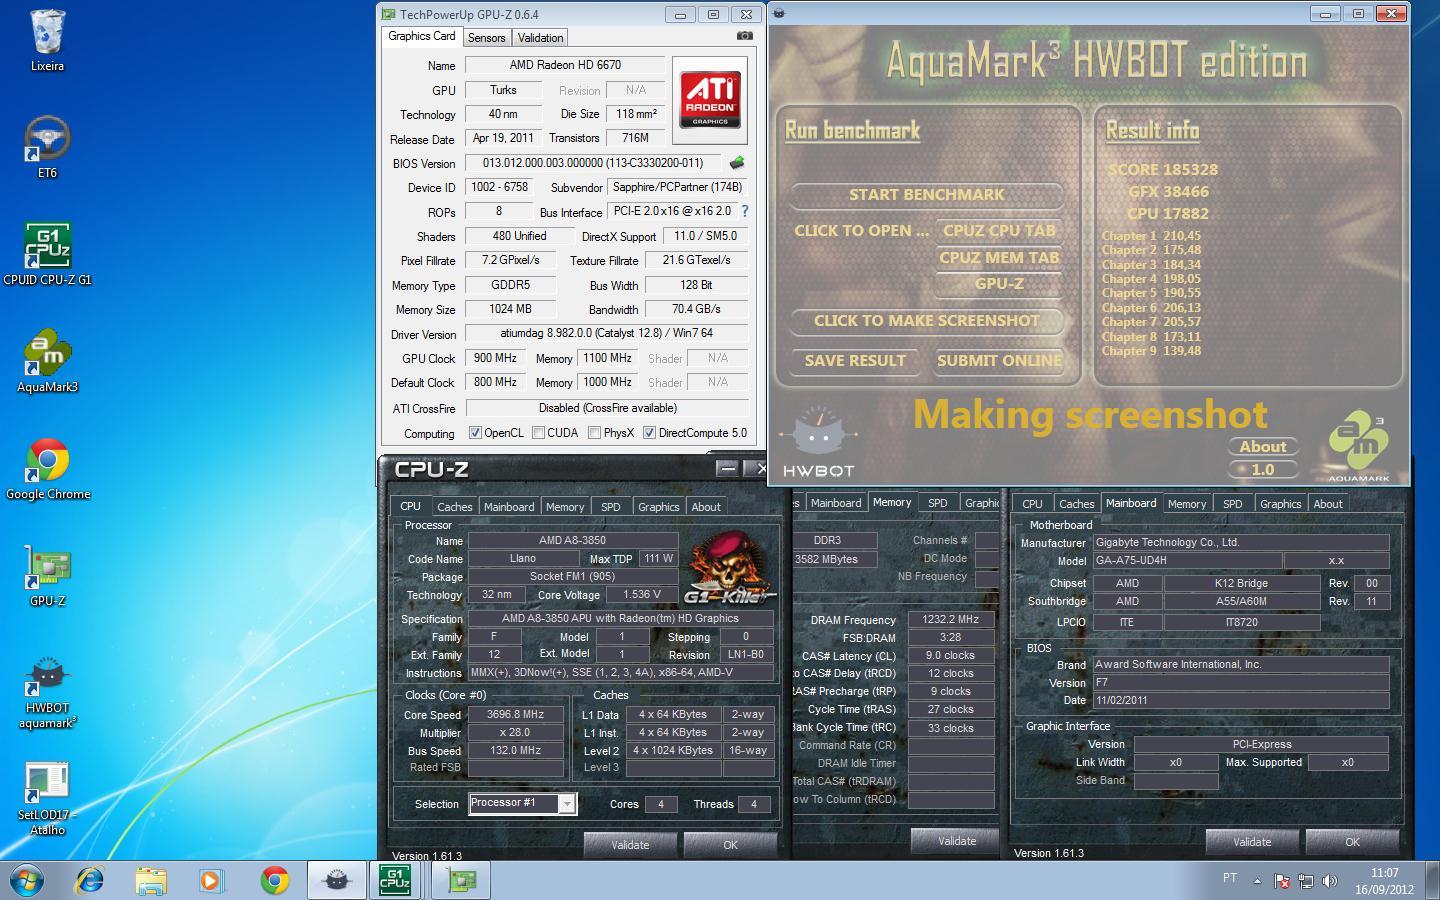Open the Lixeira recycle bin icon
Viewport: 1440px width, 900px height.
tap(47, 40)
